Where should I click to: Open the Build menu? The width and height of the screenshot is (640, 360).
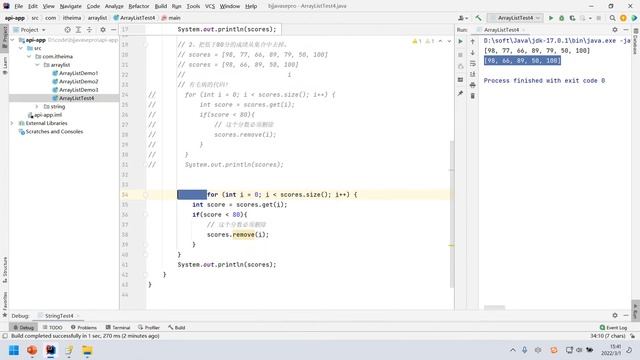coord(161,6)
